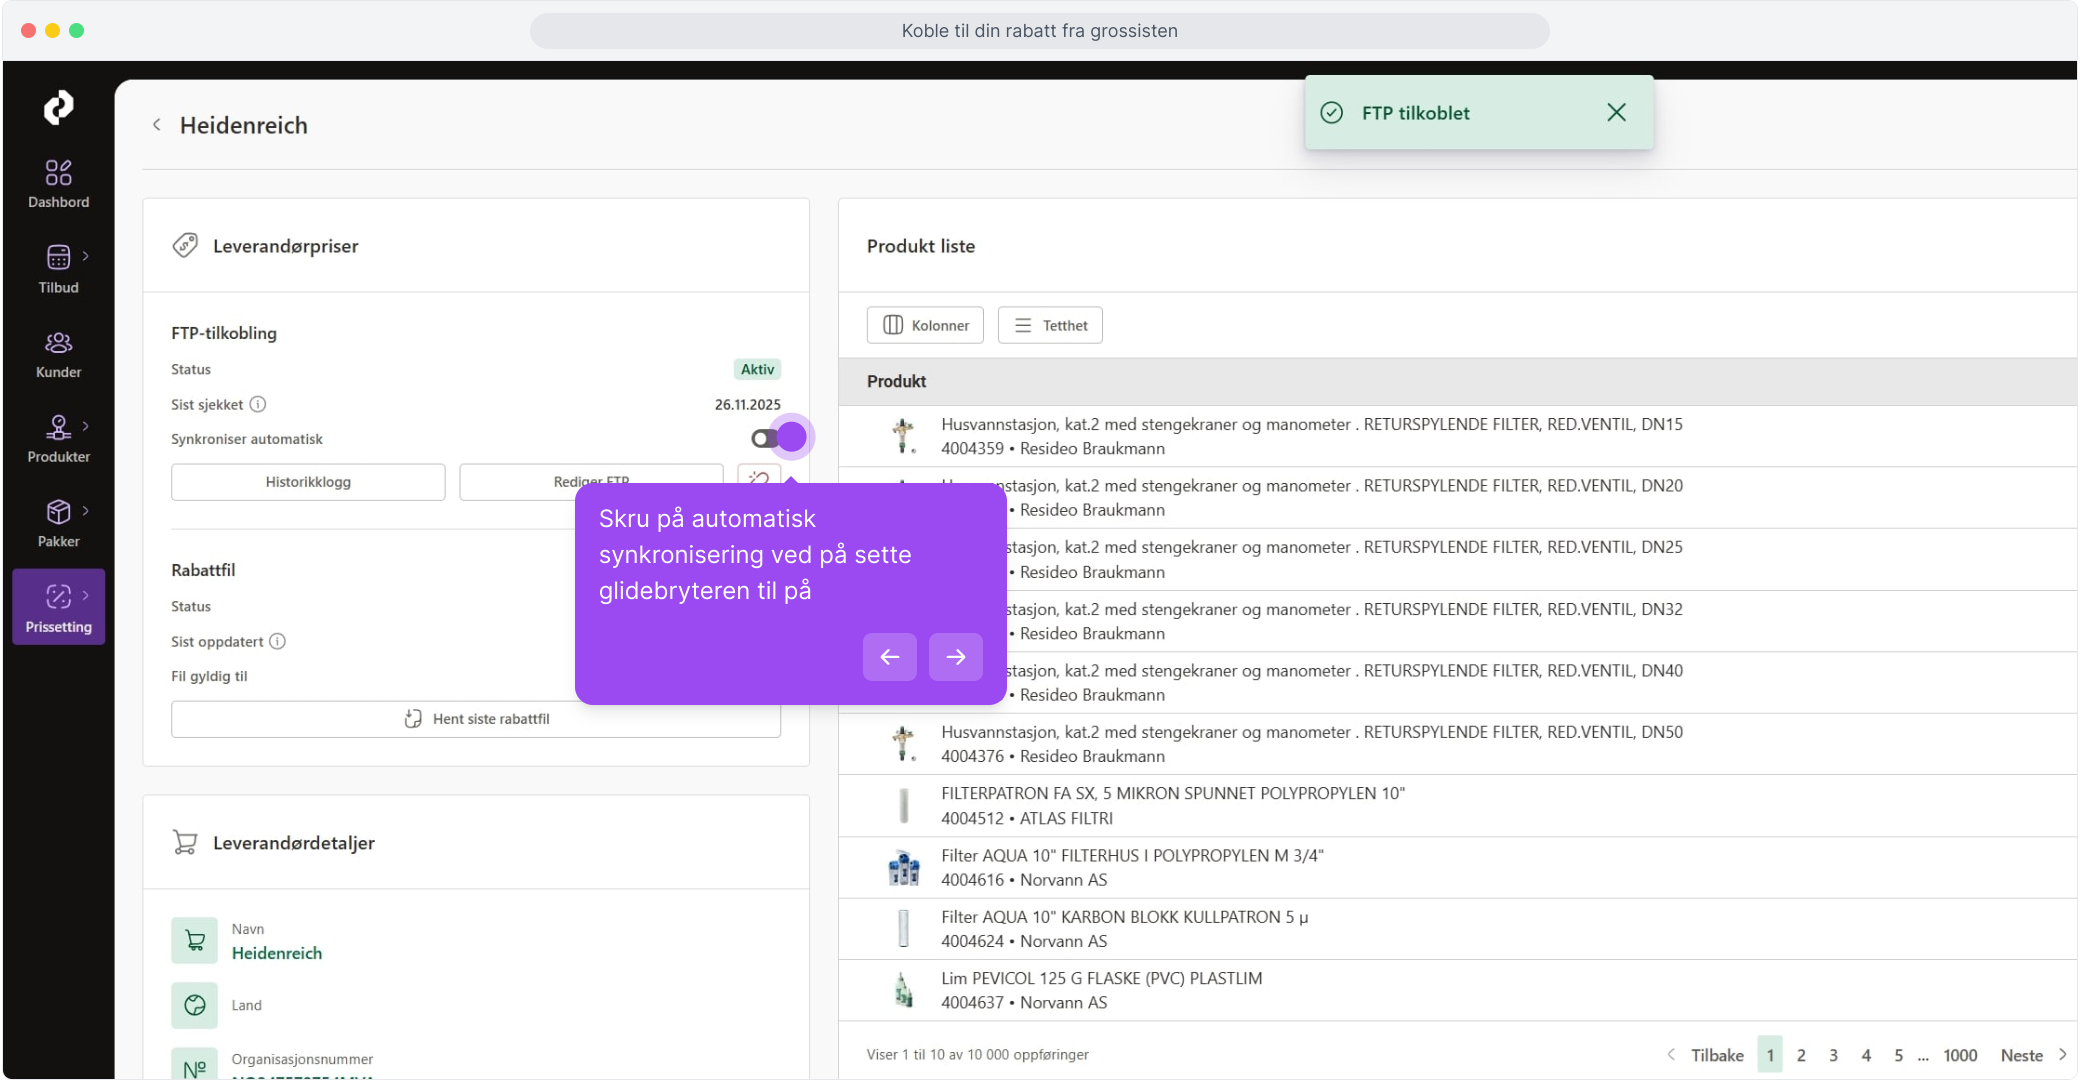This screenshot has width=2080, height=1080.
Task: Open thumbnail of DN50 Husvannstasjon product
Action: [x=904, y=744]
